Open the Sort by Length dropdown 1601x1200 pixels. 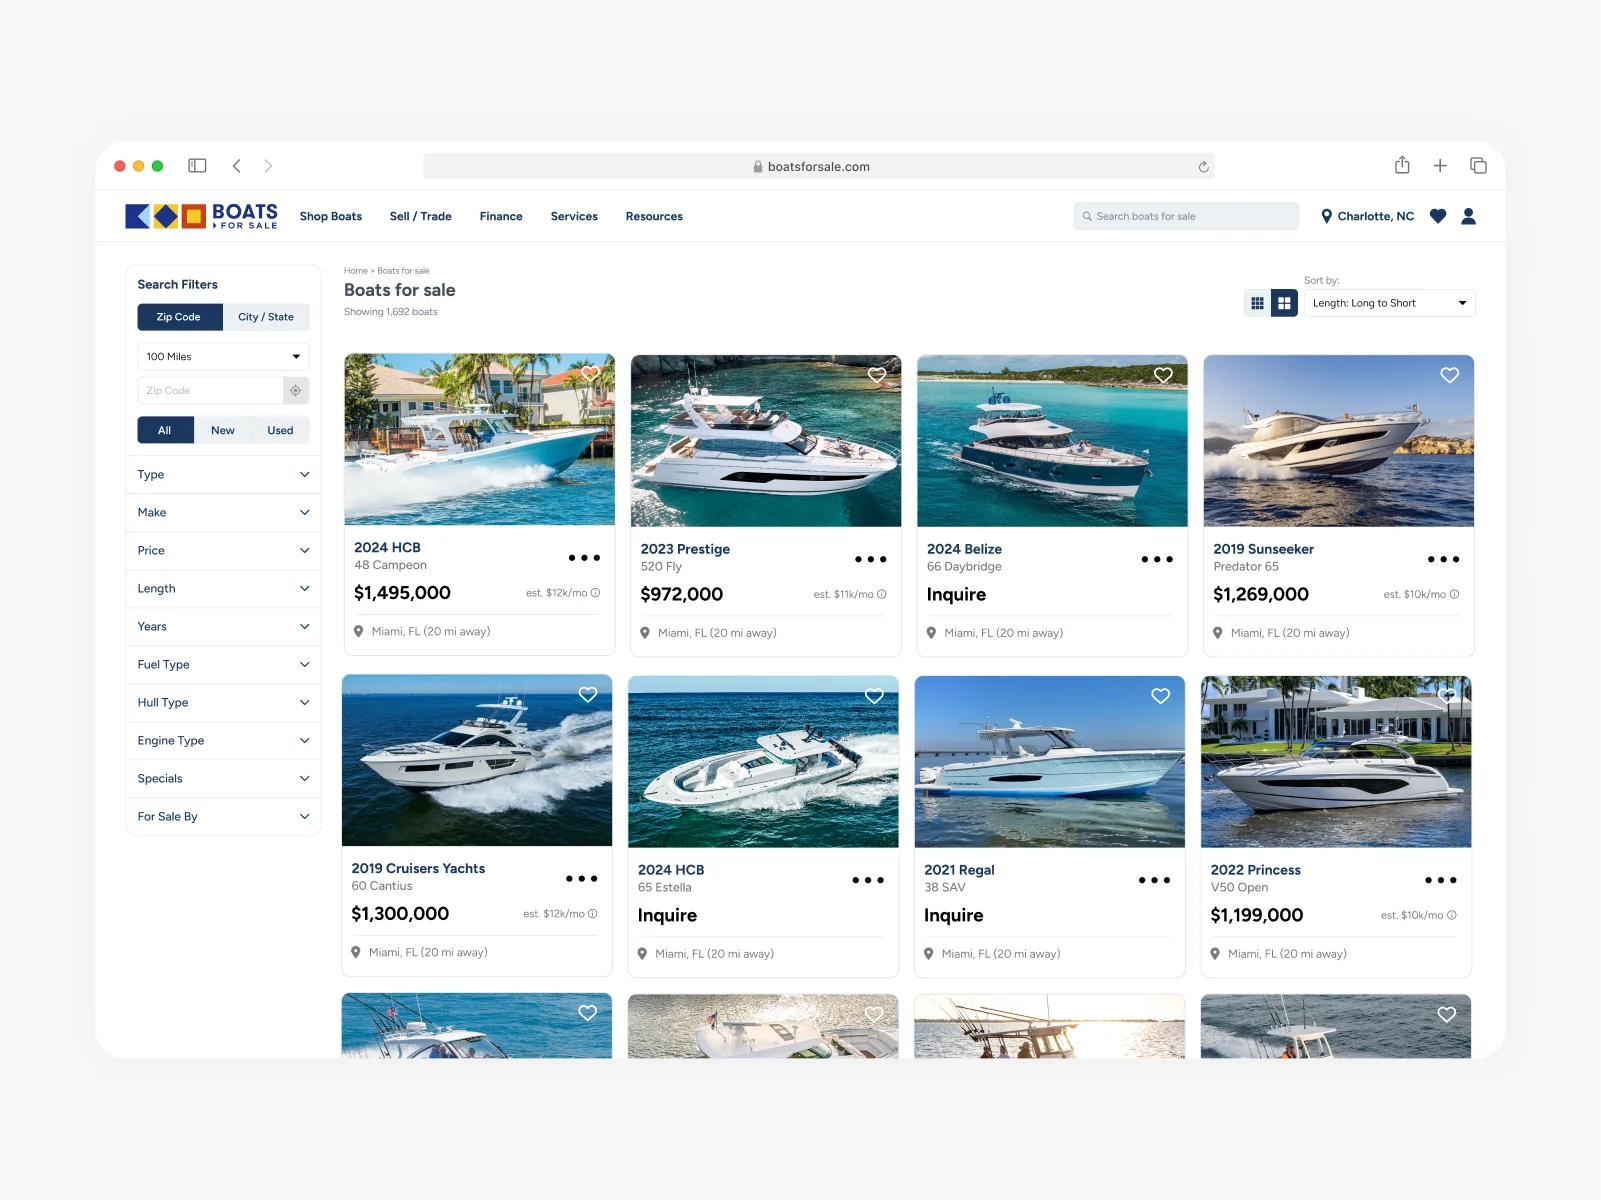(x=1388, y=303)
